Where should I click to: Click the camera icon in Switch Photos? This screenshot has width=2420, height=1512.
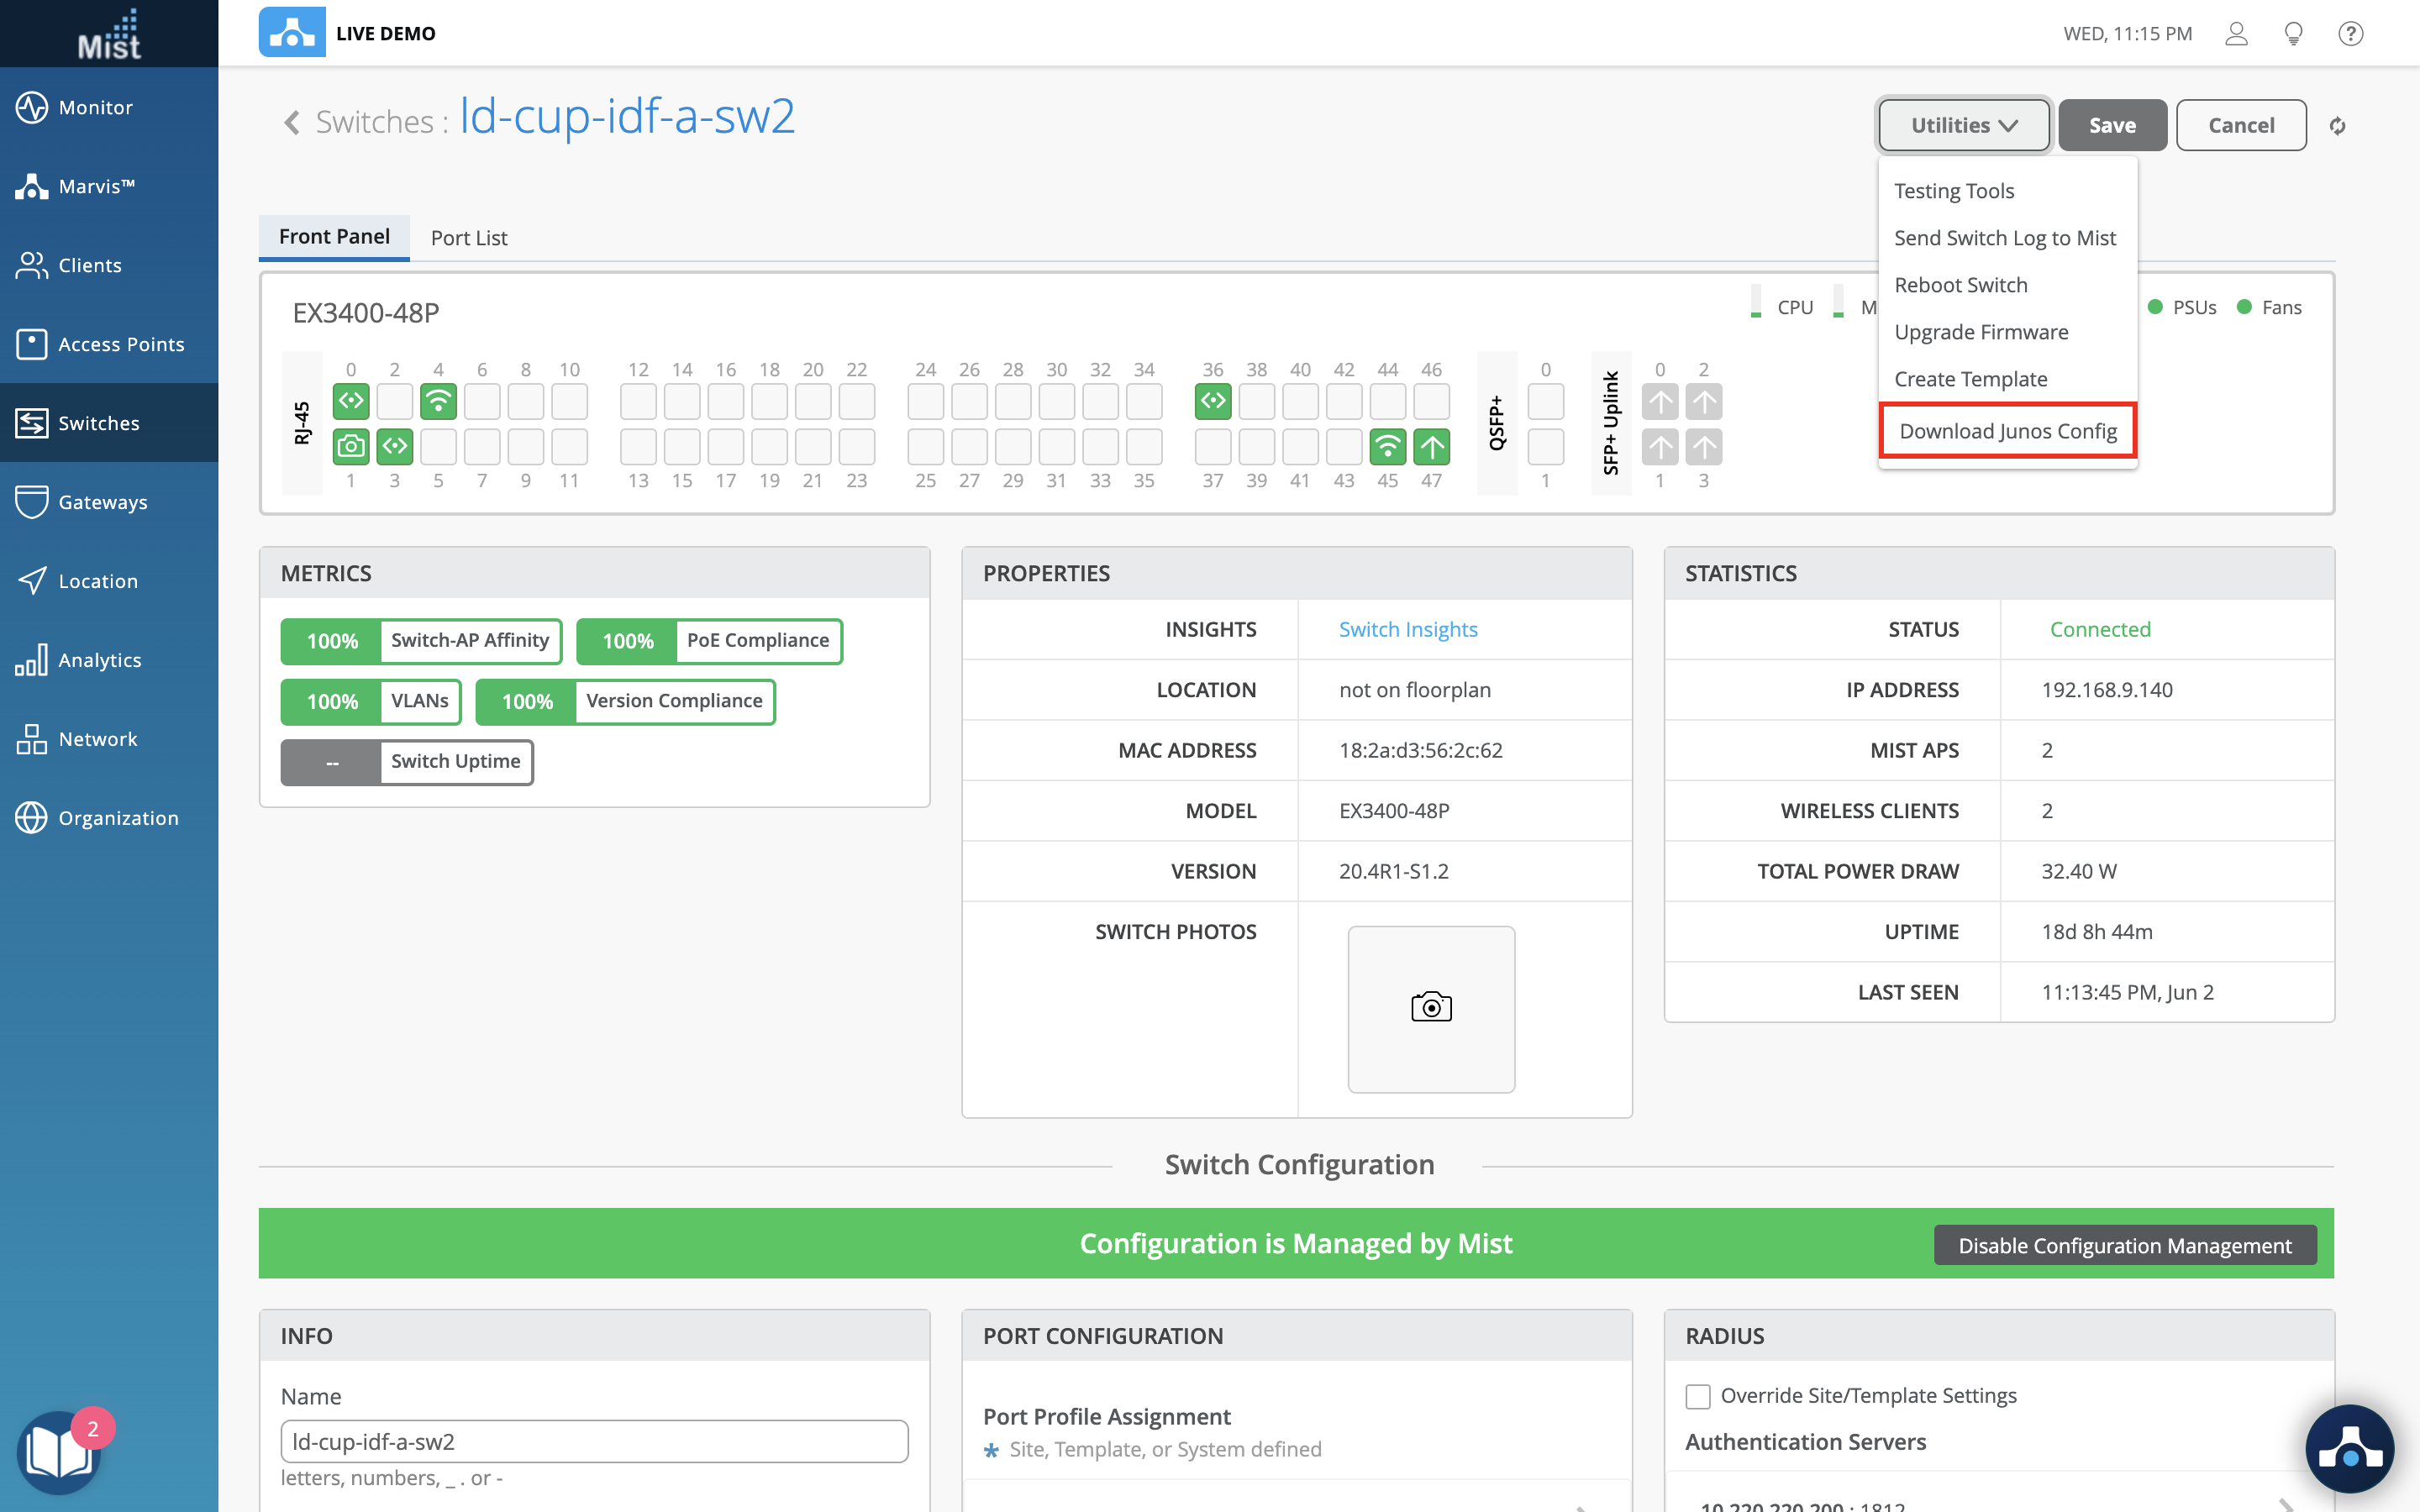point(1431,1008)
